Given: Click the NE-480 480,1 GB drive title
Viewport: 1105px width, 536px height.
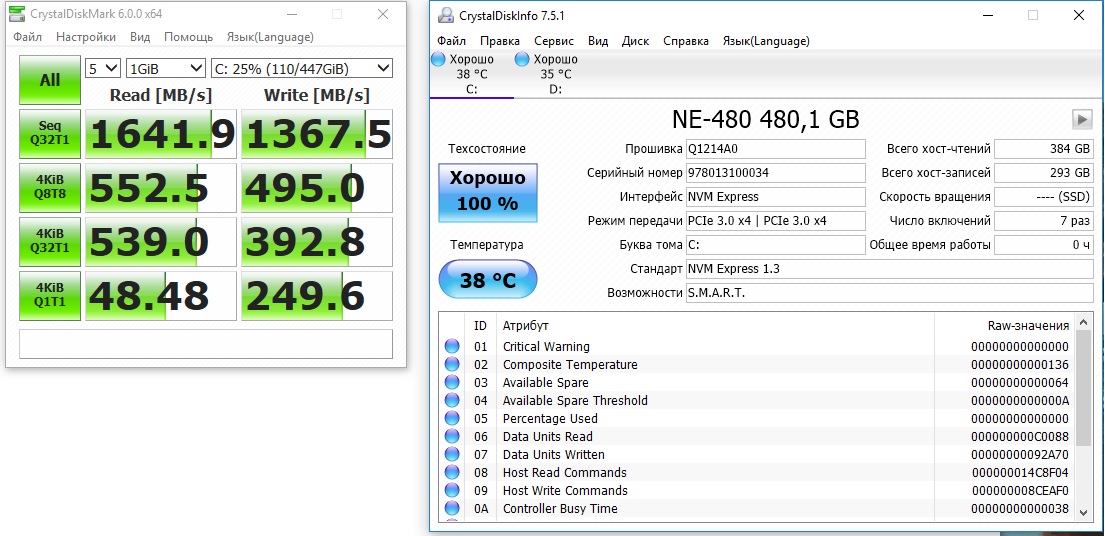Looking at the screenshot, I should point(765,120).
